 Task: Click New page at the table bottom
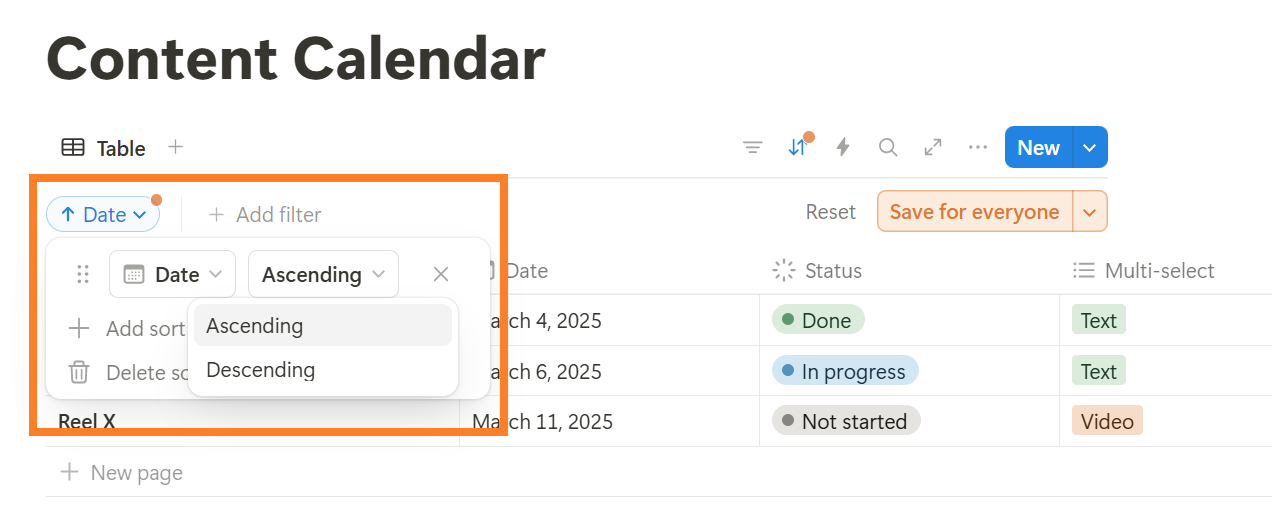point(122,473)
